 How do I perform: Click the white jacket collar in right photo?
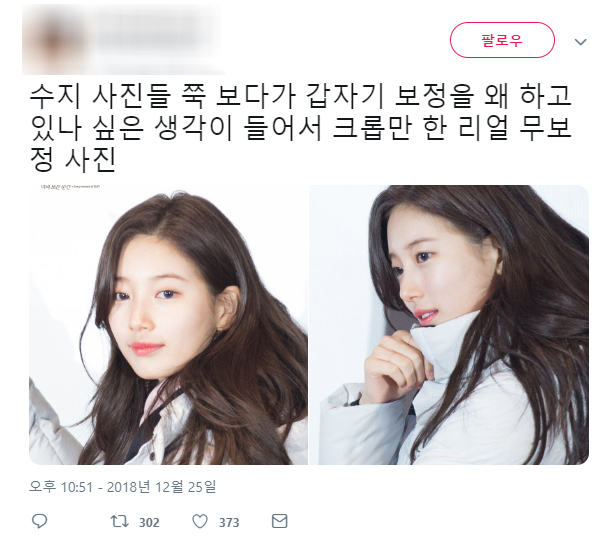click(444, 345)
